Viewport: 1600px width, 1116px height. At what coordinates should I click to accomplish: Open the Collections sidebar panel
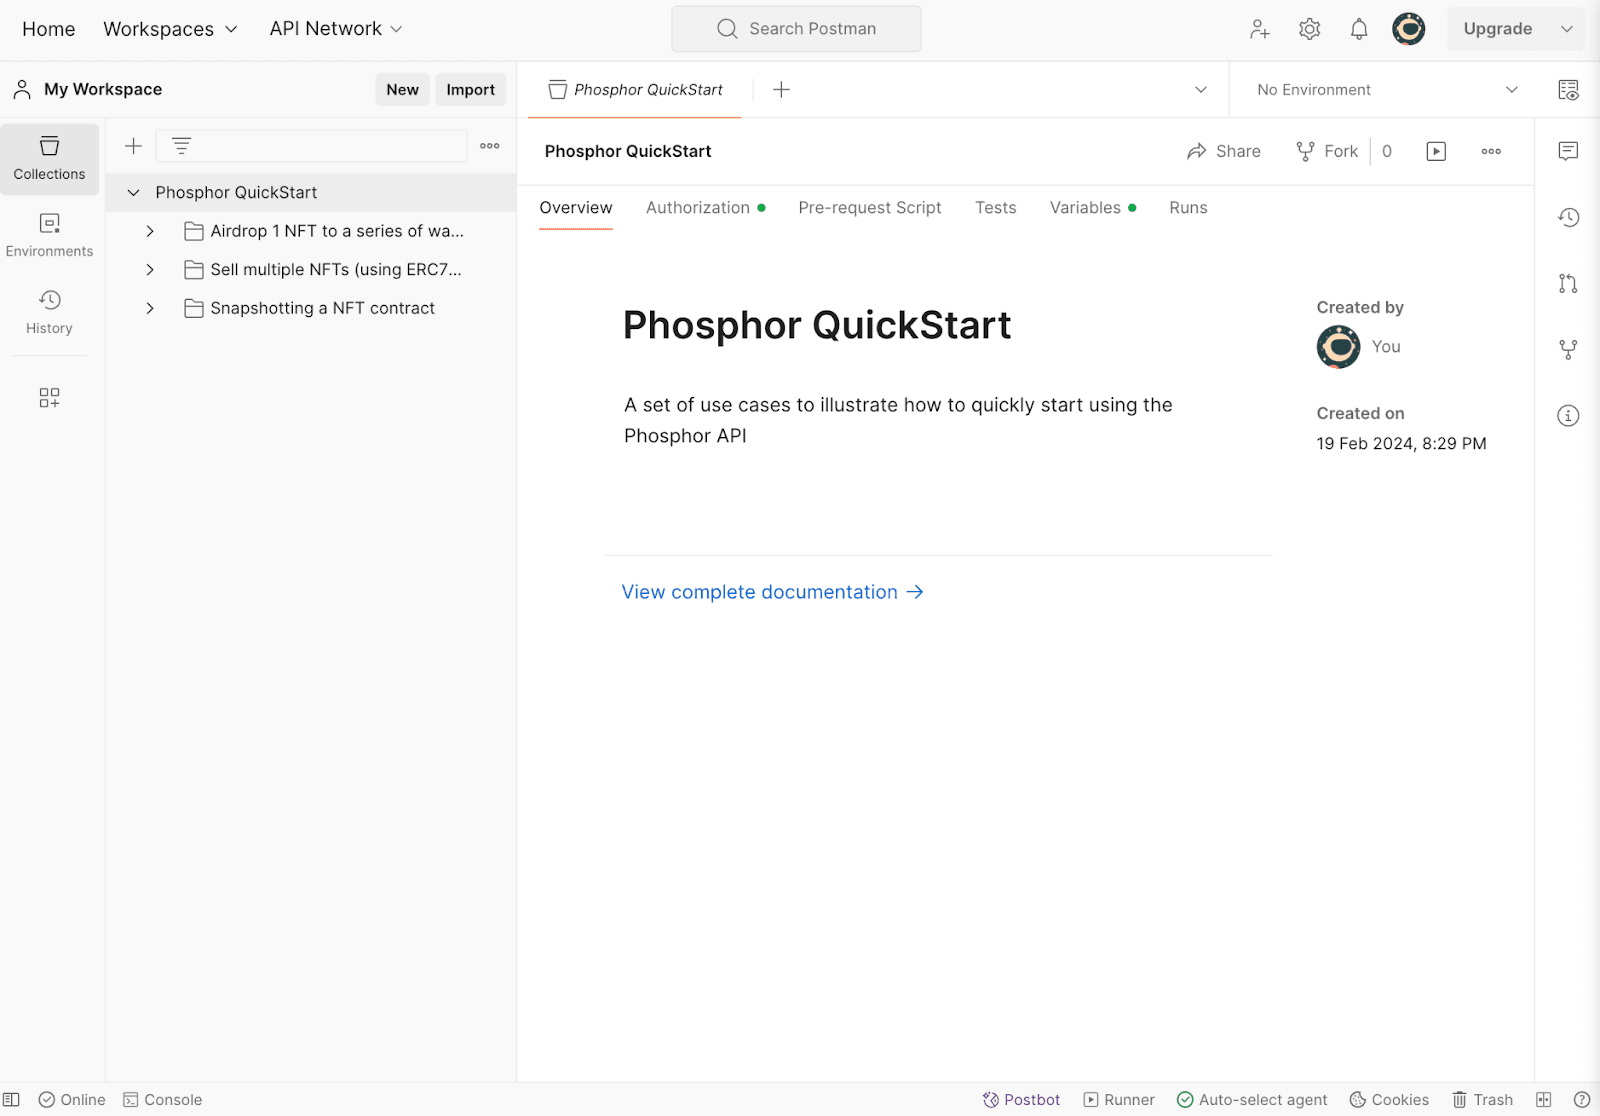coord(49,159)
